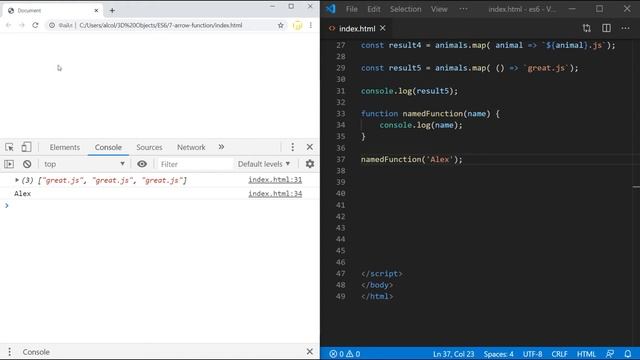This screenshot has width=640, height=360.
Task: Show more VS Code menu items
Action: click(x=463, y=9)
